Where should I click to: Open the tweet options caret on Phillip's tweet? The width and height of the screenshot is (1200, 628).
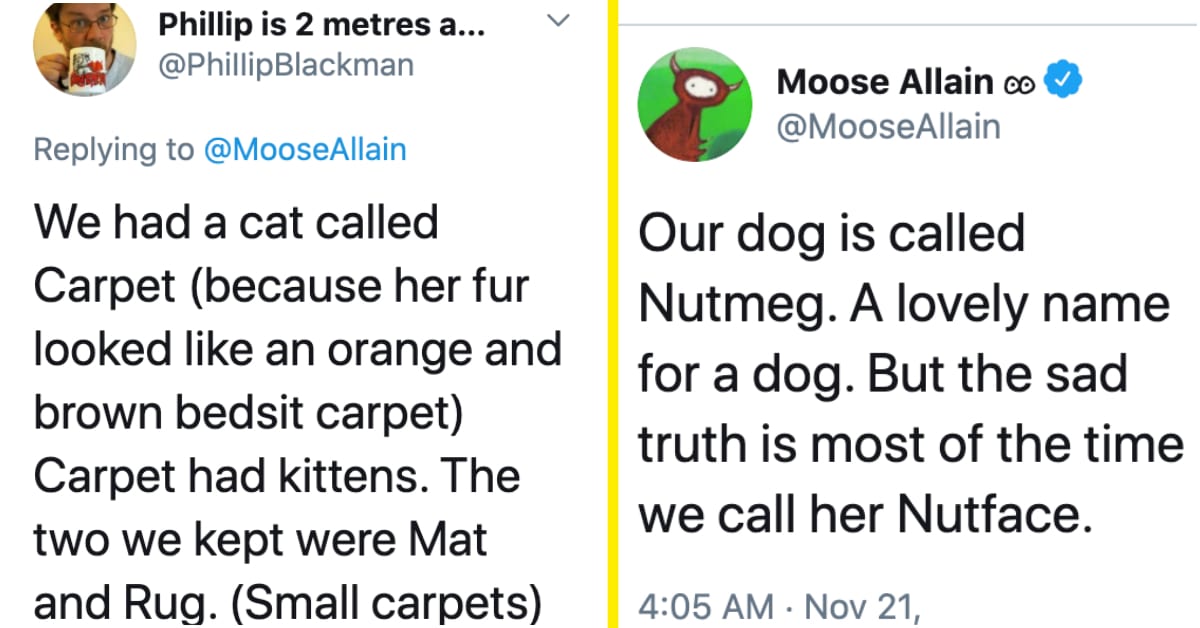coord(559,20)
